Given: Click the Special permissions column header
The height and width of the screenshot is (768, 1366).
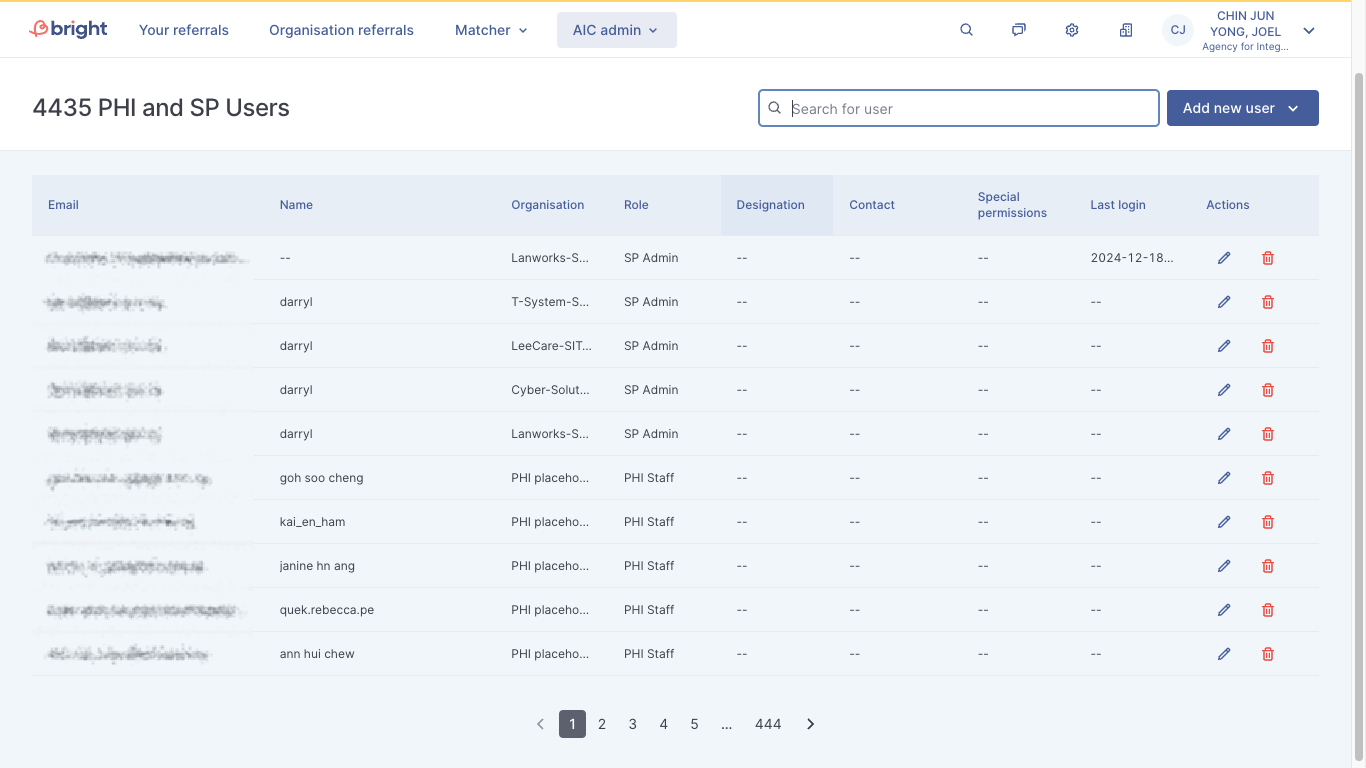Looking at the screenshot, I should pos(1012,205).
